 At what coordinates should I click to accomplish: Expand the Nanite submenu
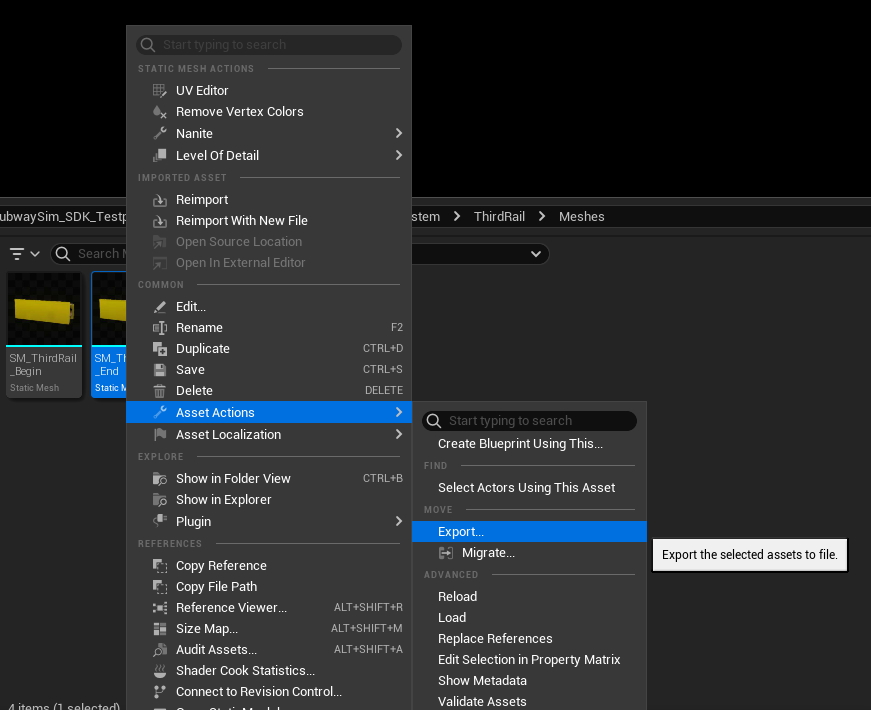tap(398, 134)
